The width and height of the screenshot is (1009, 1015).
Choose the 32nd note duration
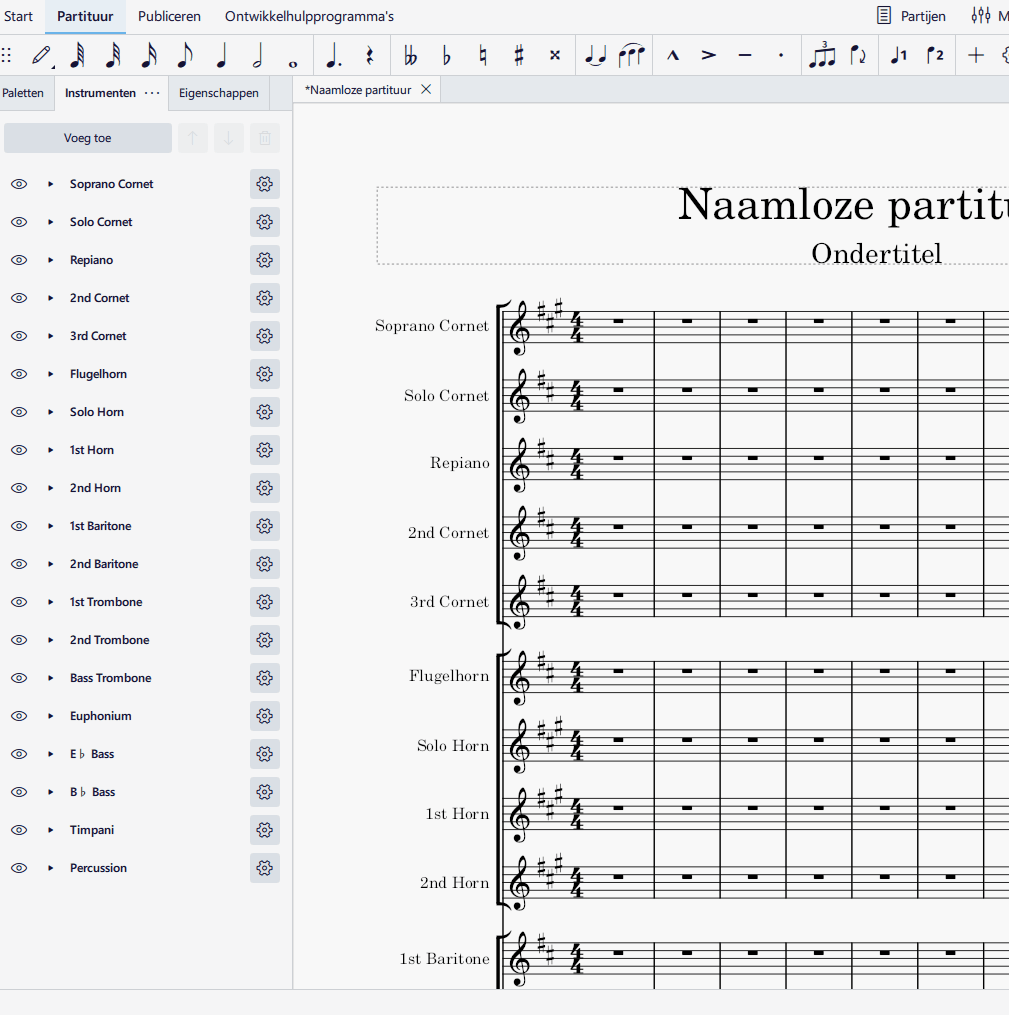point(113,56)
